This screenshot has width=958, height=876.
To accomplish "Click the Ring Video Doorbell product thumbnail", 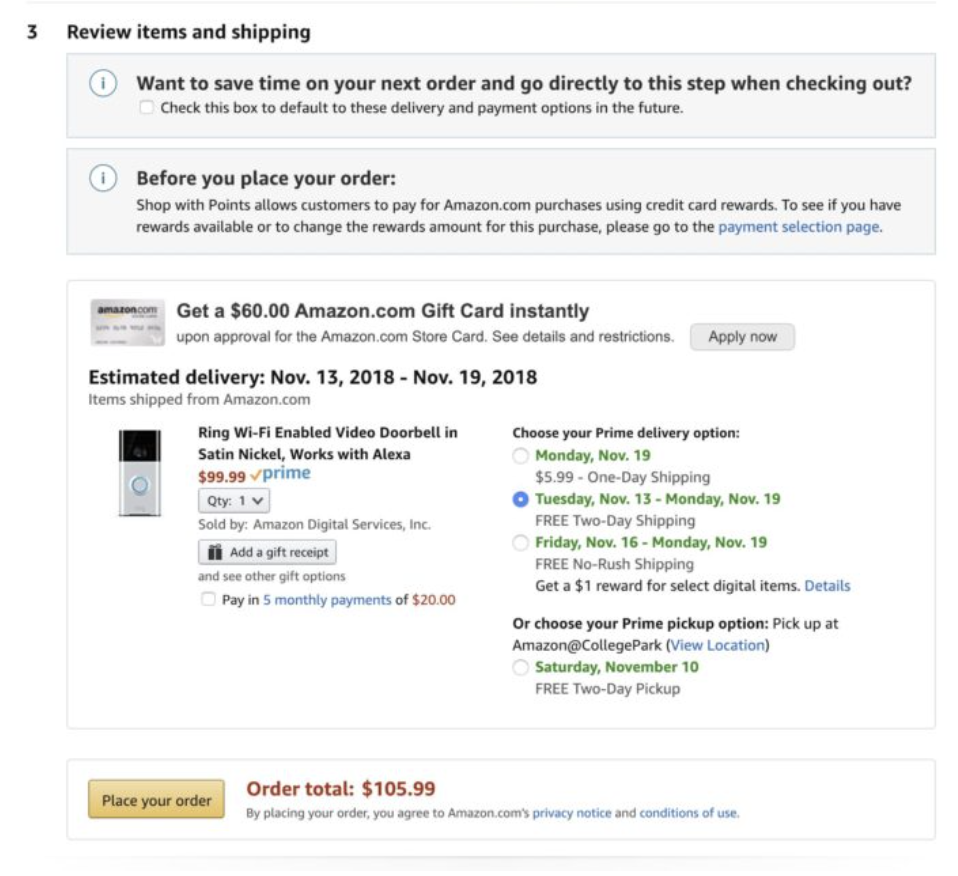I will point(139,472).
